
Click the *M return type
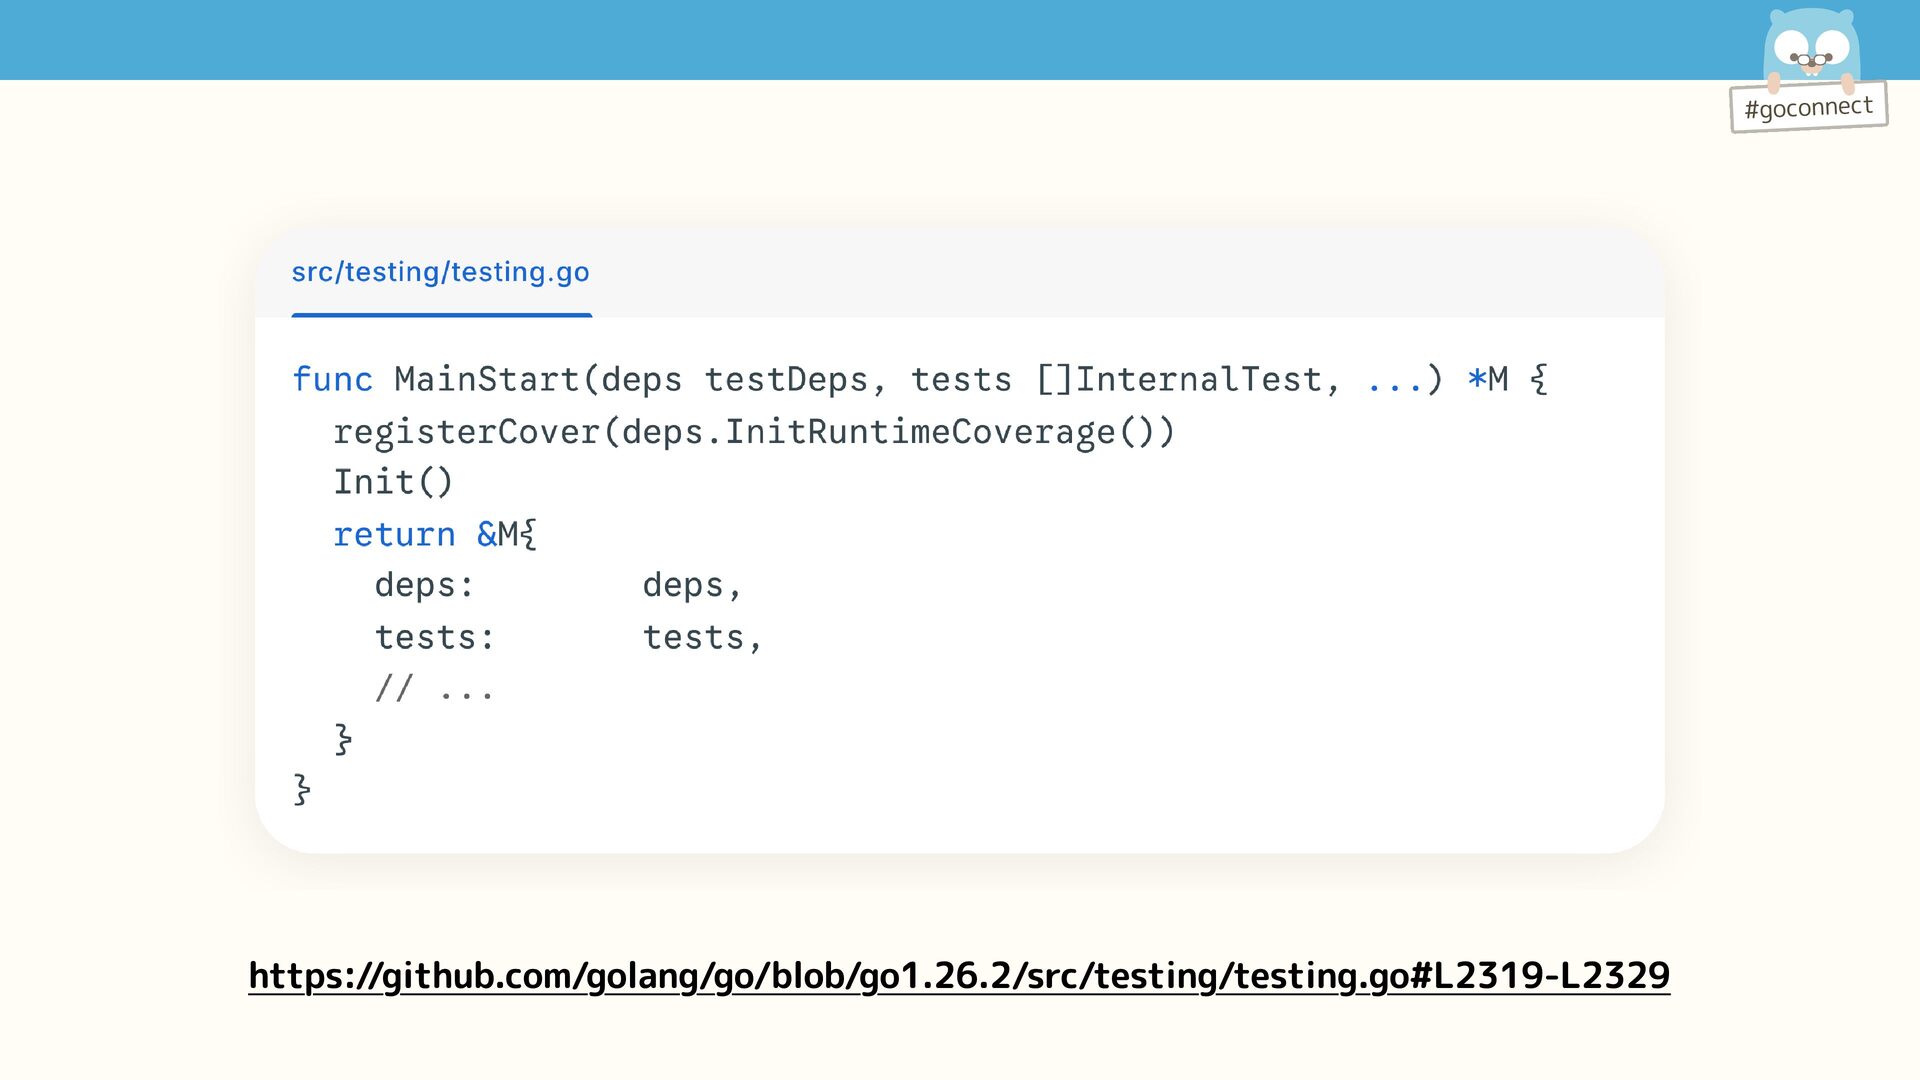(x=1487, y=380)
